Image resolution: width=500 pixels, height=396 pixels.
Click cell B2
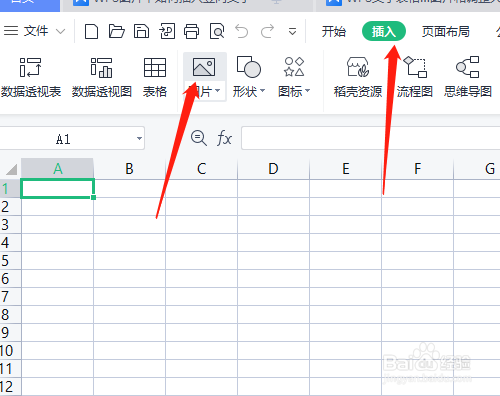(130, 207)
